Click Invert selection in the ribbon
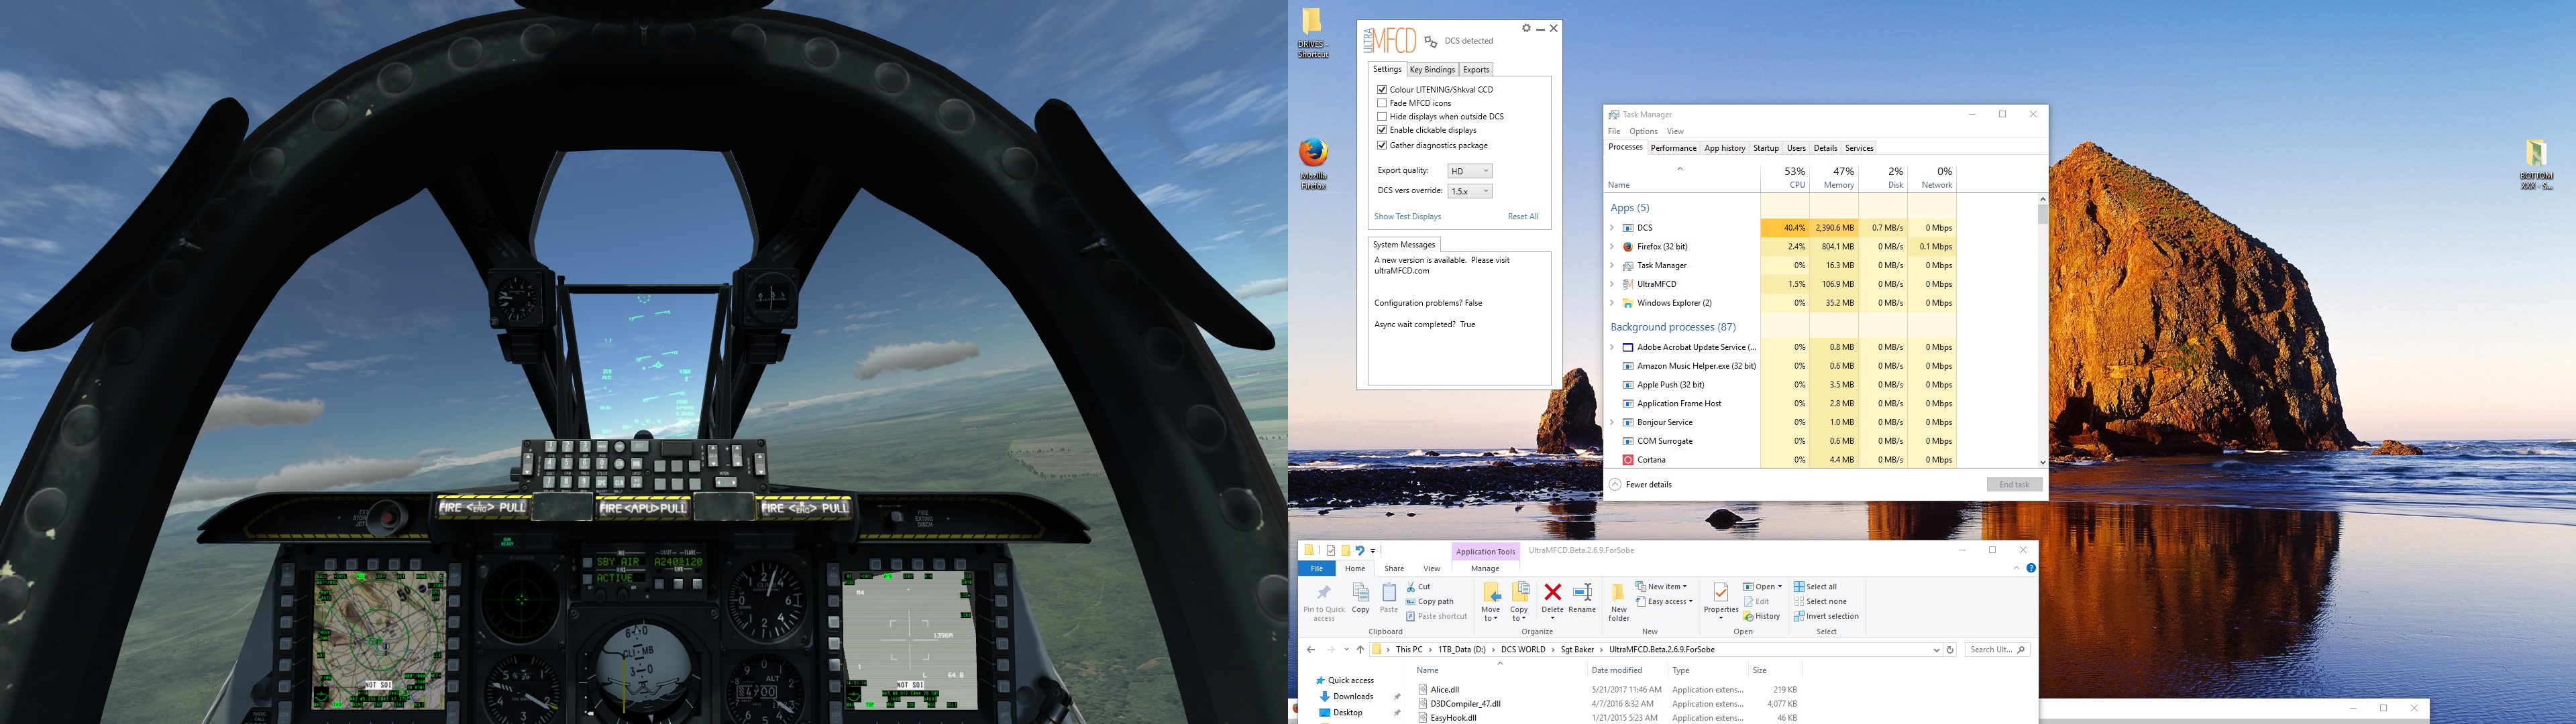Screen dimensions: 2576x724 click(x=1826, y=616)
